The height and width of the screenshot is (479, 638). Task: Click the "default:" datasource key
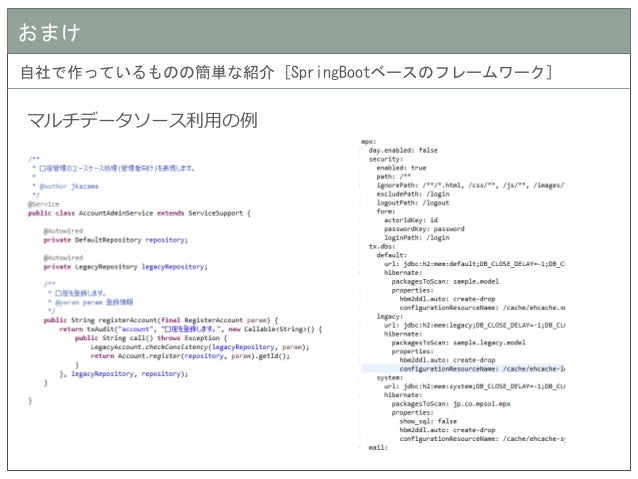[x=391, y=256]
